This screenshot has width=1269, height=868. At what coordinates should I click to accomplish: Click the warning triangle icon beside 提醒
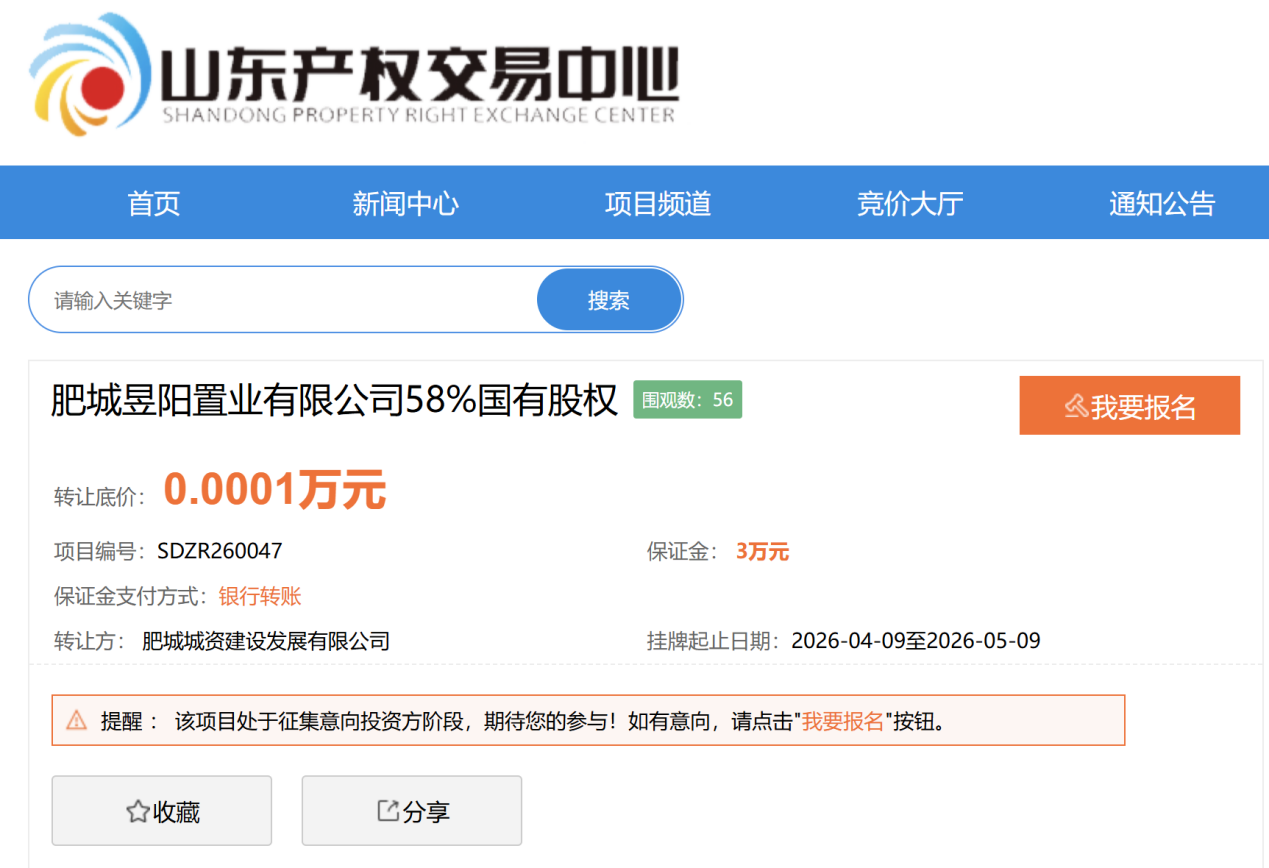[76, 721]
